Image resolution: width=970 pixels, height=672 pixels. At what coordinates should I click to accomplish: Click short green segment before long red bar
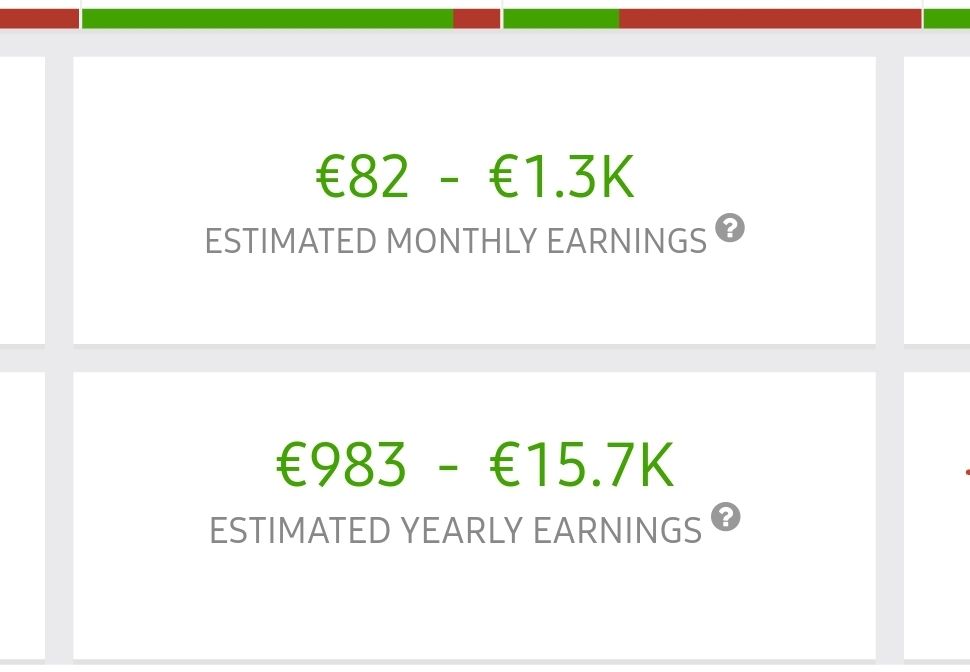[x=561, y=18]
